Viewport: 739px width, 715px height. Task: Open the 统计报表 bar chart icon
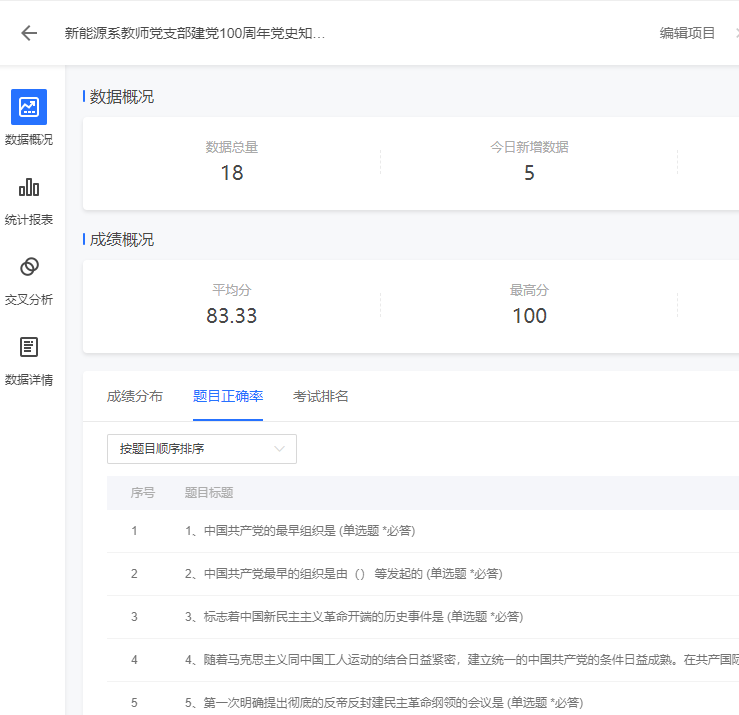click(29, 187)
